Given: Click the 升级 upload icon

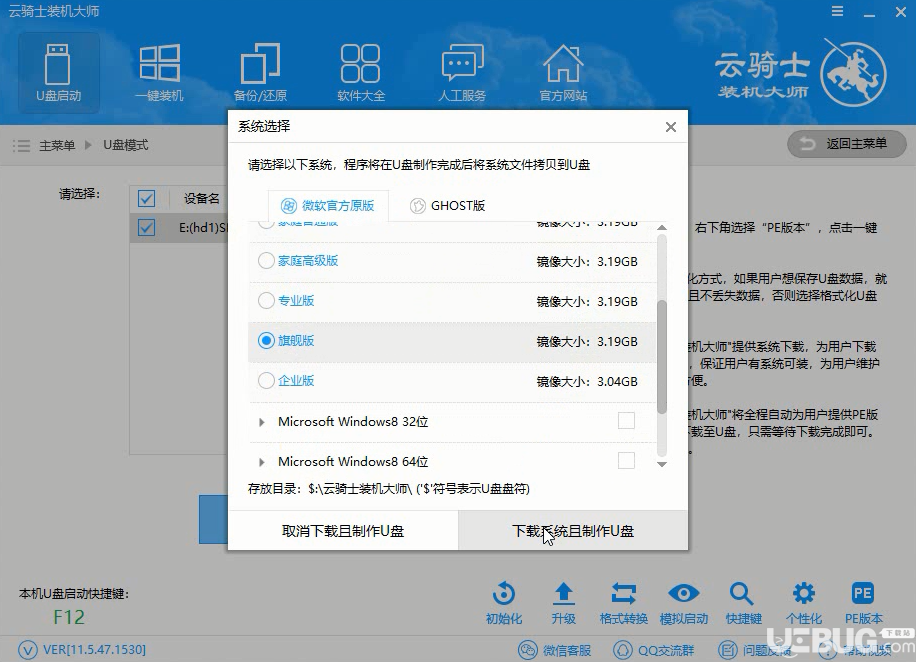Looking at the screenshot, I should click(x=564, y=594).
